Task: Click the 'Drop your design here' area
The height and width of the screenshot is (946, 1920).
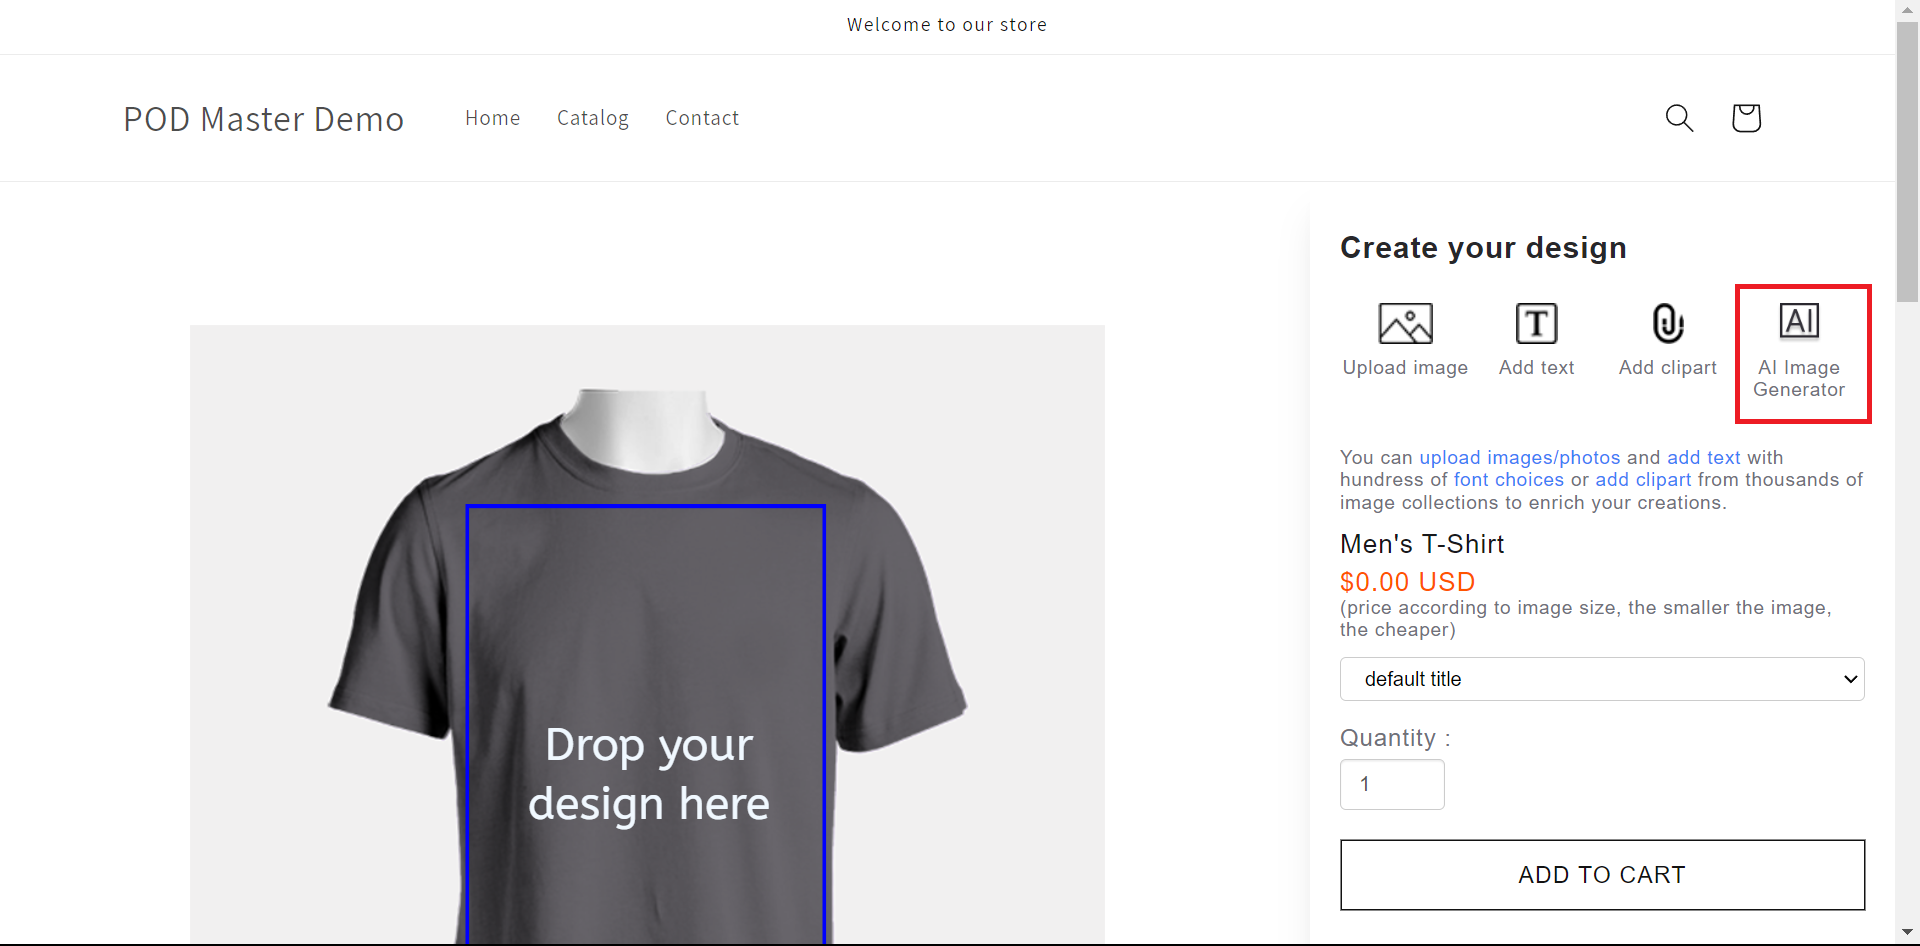Action: 646,726
